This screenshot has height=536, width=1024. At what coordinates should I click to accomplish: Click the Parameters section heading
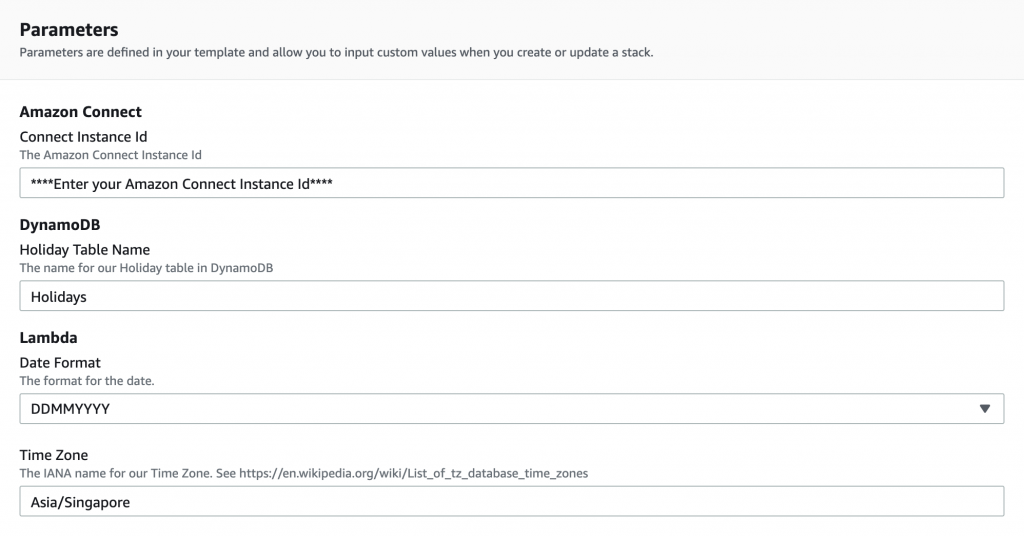[x=69, y=29]
